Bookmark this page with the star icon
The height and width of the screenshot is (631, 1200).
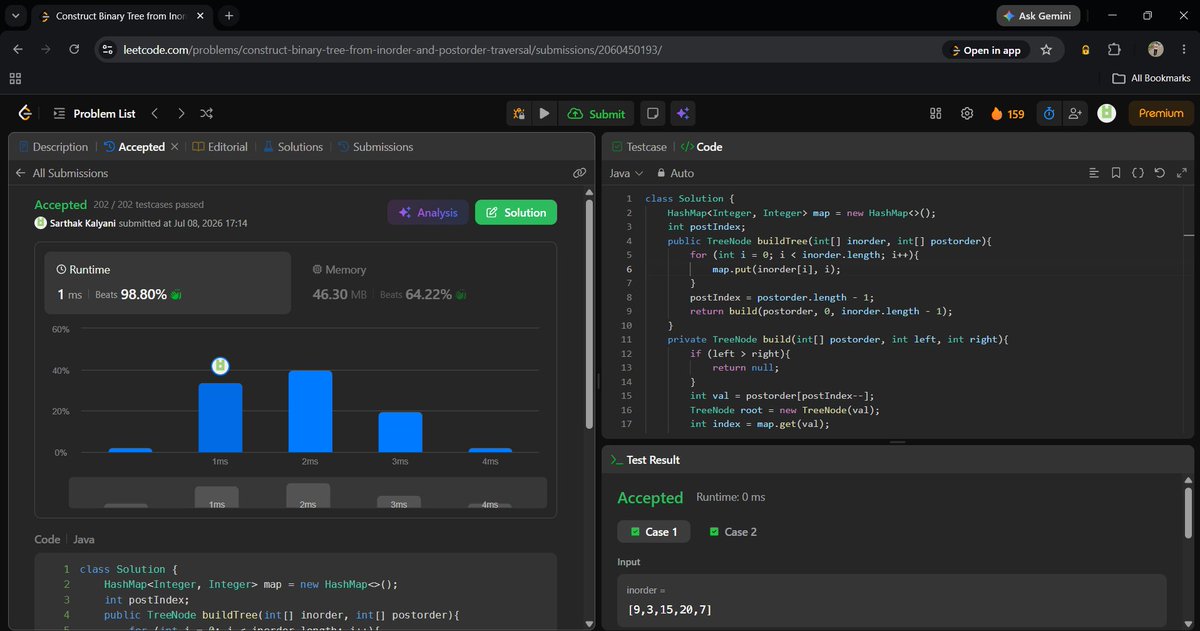click(x=1046, y=49)
